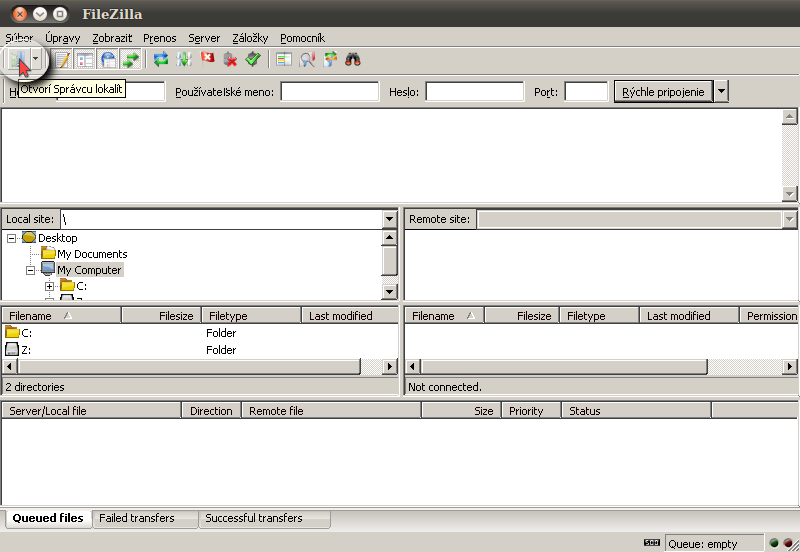Expand the C: drive tree node
This screenshot has width=800, height=552.
tap(49, 286)
